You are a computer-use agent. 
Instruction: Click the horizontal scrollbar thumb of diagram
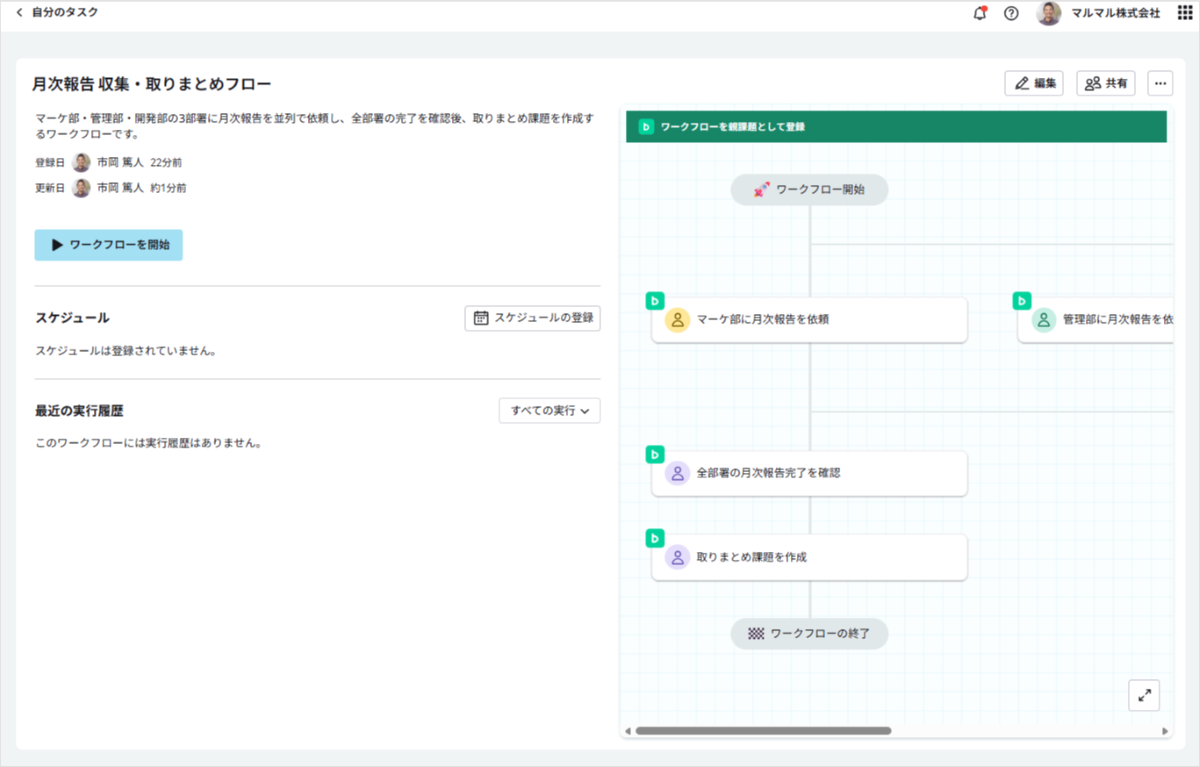(763, 731)
